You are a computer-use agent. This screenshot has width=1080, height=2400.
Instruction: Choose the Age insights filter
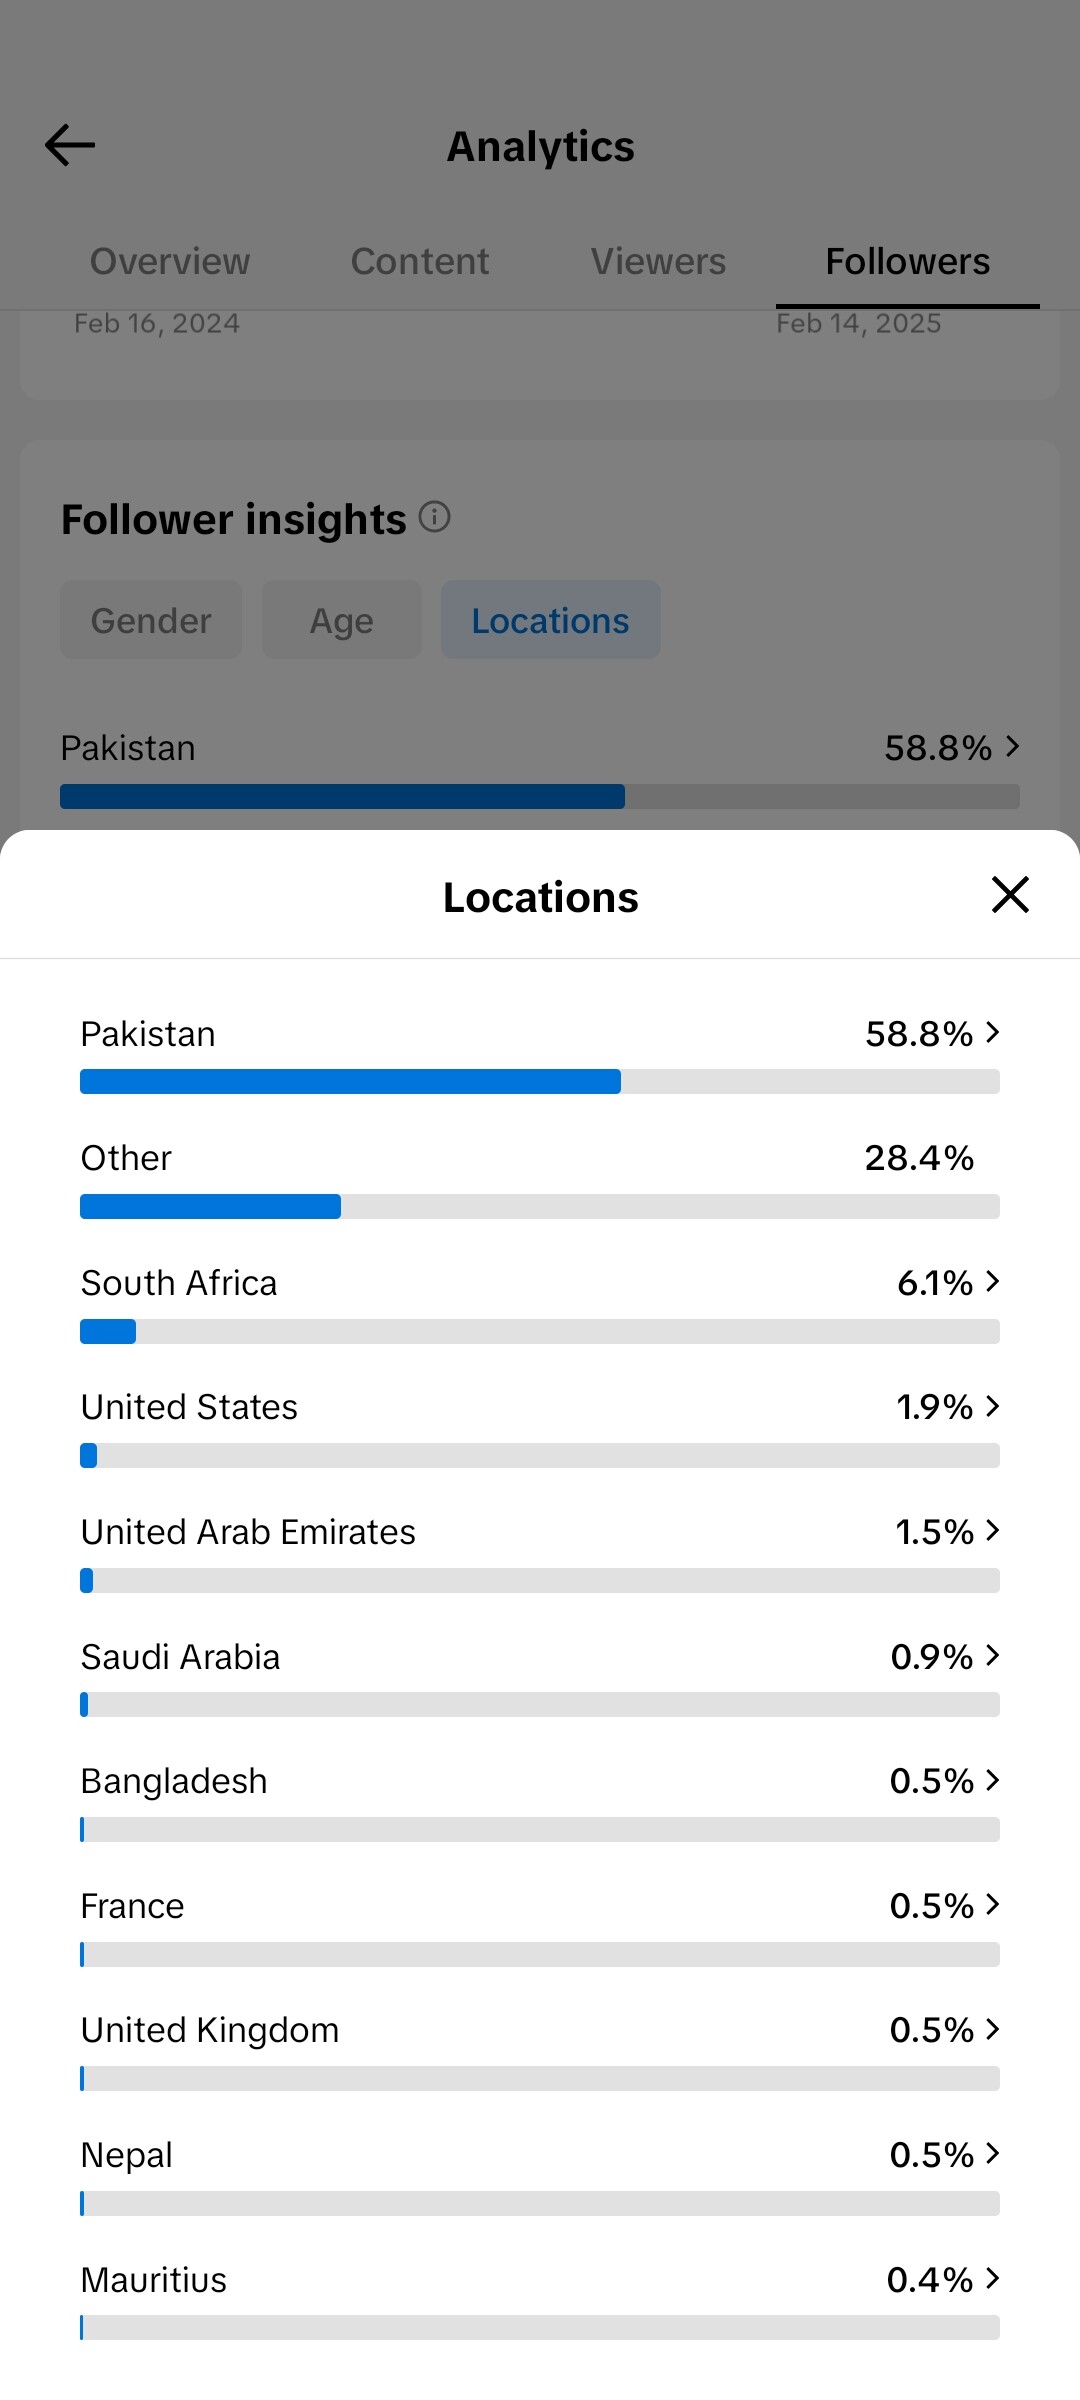point(341,620)
